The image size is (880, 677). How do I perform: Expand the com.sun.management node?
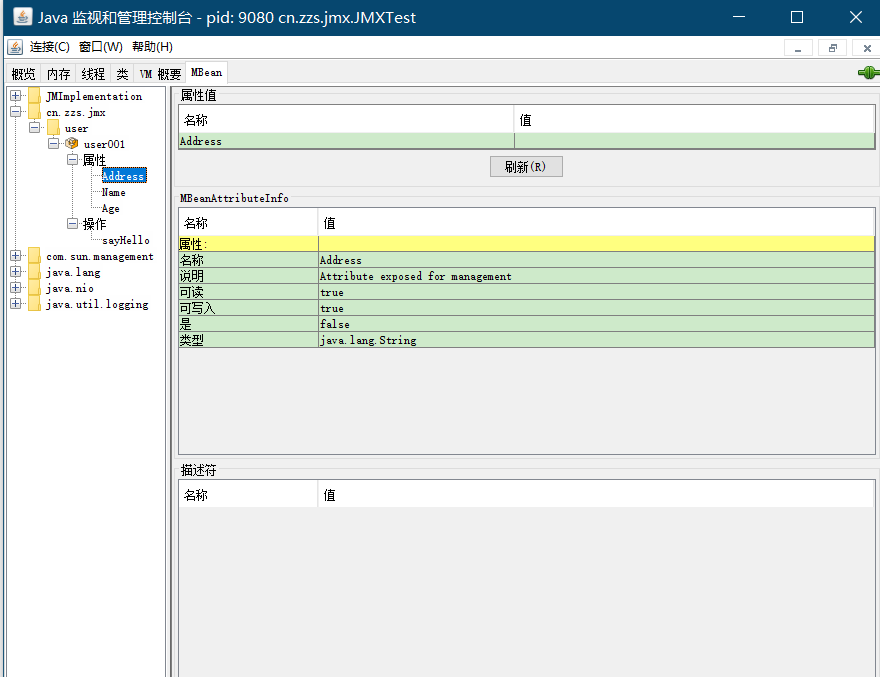16,256
